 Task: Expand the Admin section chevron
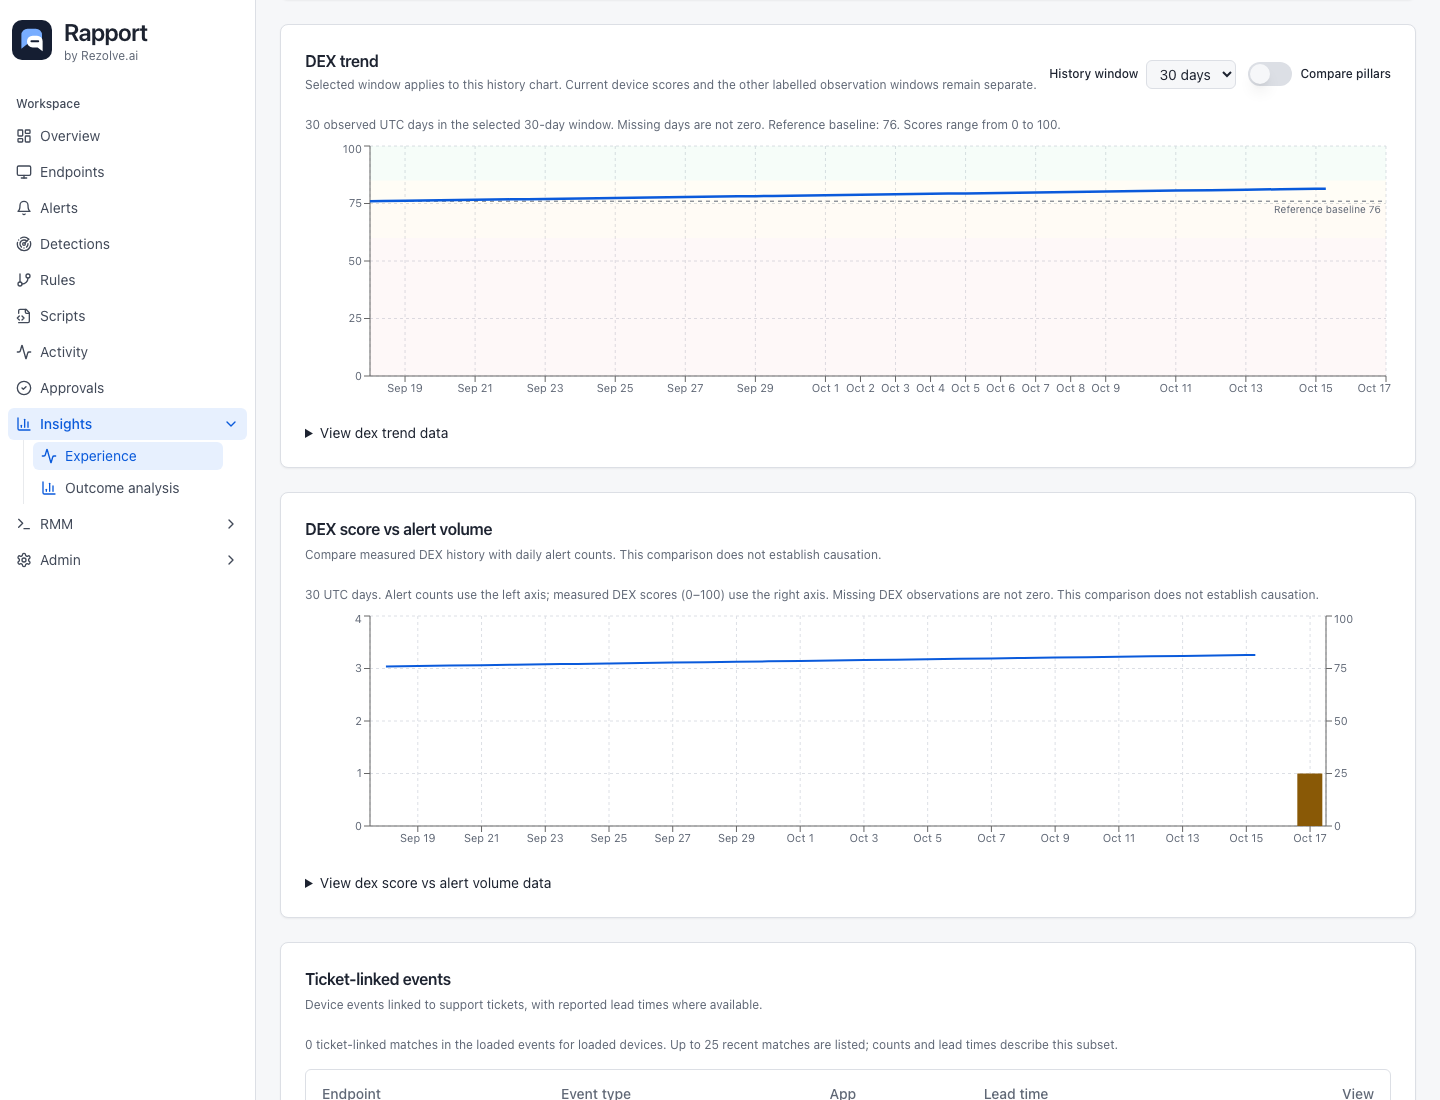[231, 560]
